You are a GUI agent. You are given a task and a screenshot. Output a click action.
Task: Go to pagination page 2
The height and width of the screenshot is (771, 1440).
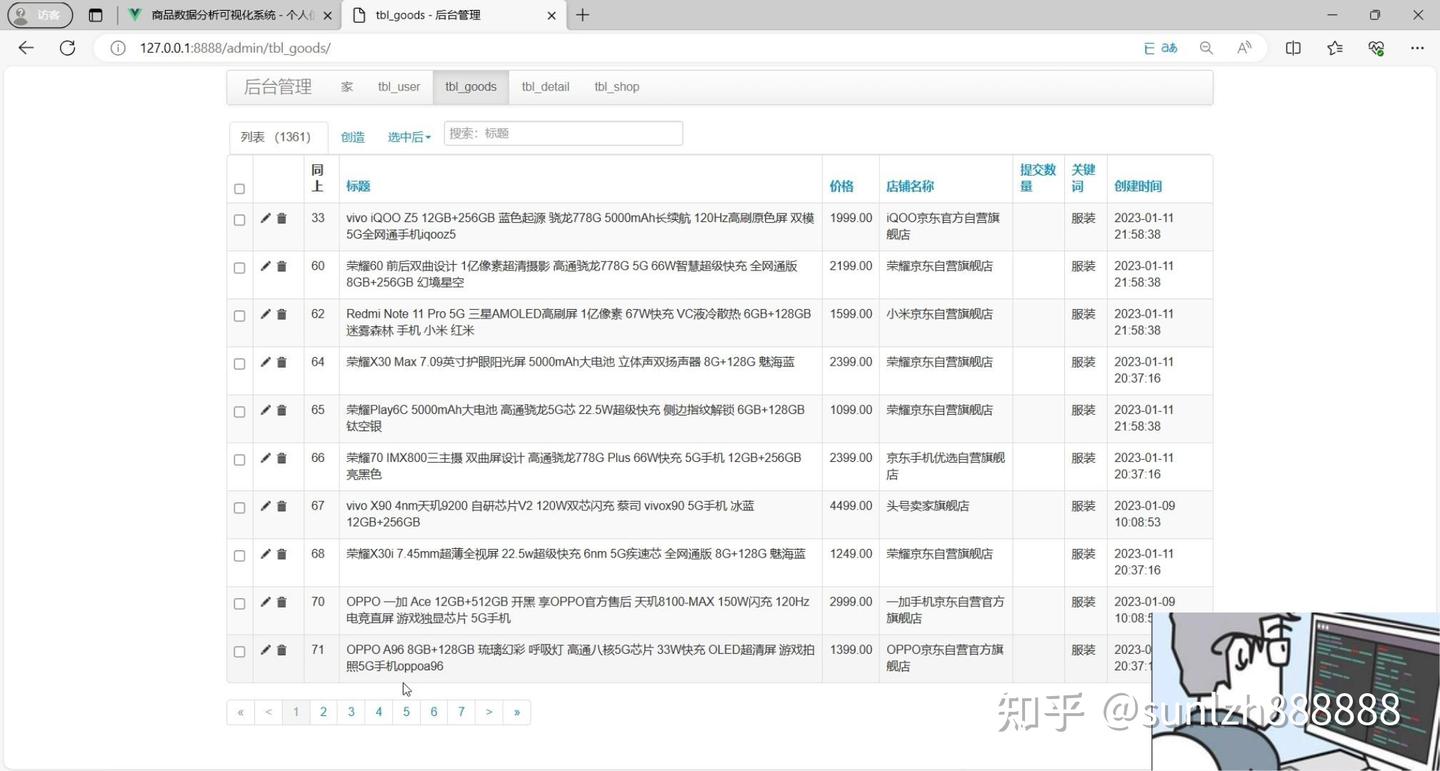(x=323, y=712)
